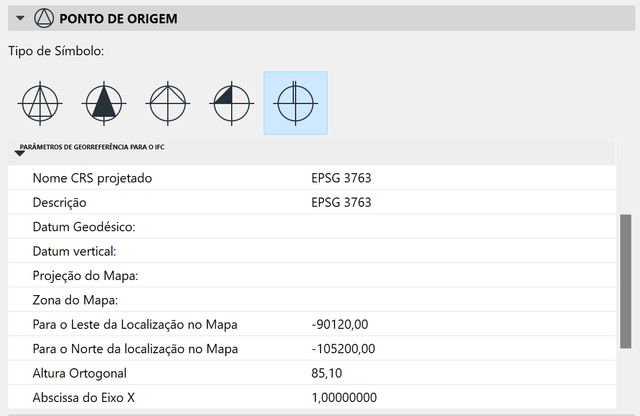Click the PONTO DE ORIGEM title text
The image size is (640, 416).
[x=118, y=19]
